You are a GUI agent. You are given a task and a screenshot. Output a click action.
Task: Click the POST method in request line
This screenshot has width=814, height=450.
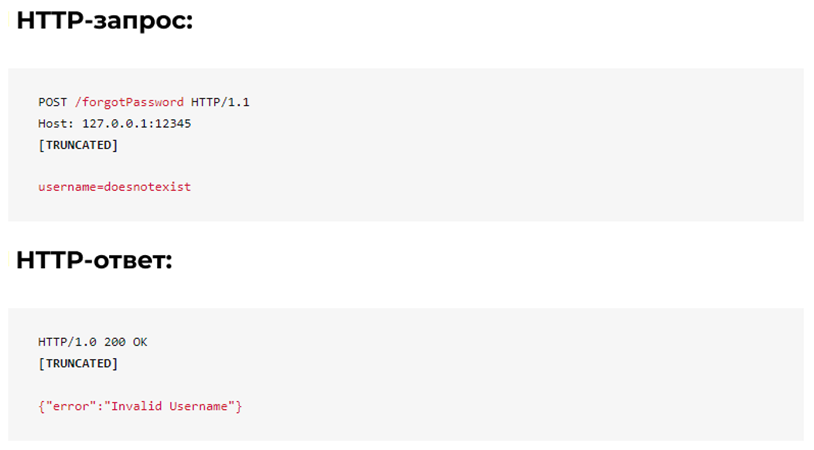click(52, 102)
